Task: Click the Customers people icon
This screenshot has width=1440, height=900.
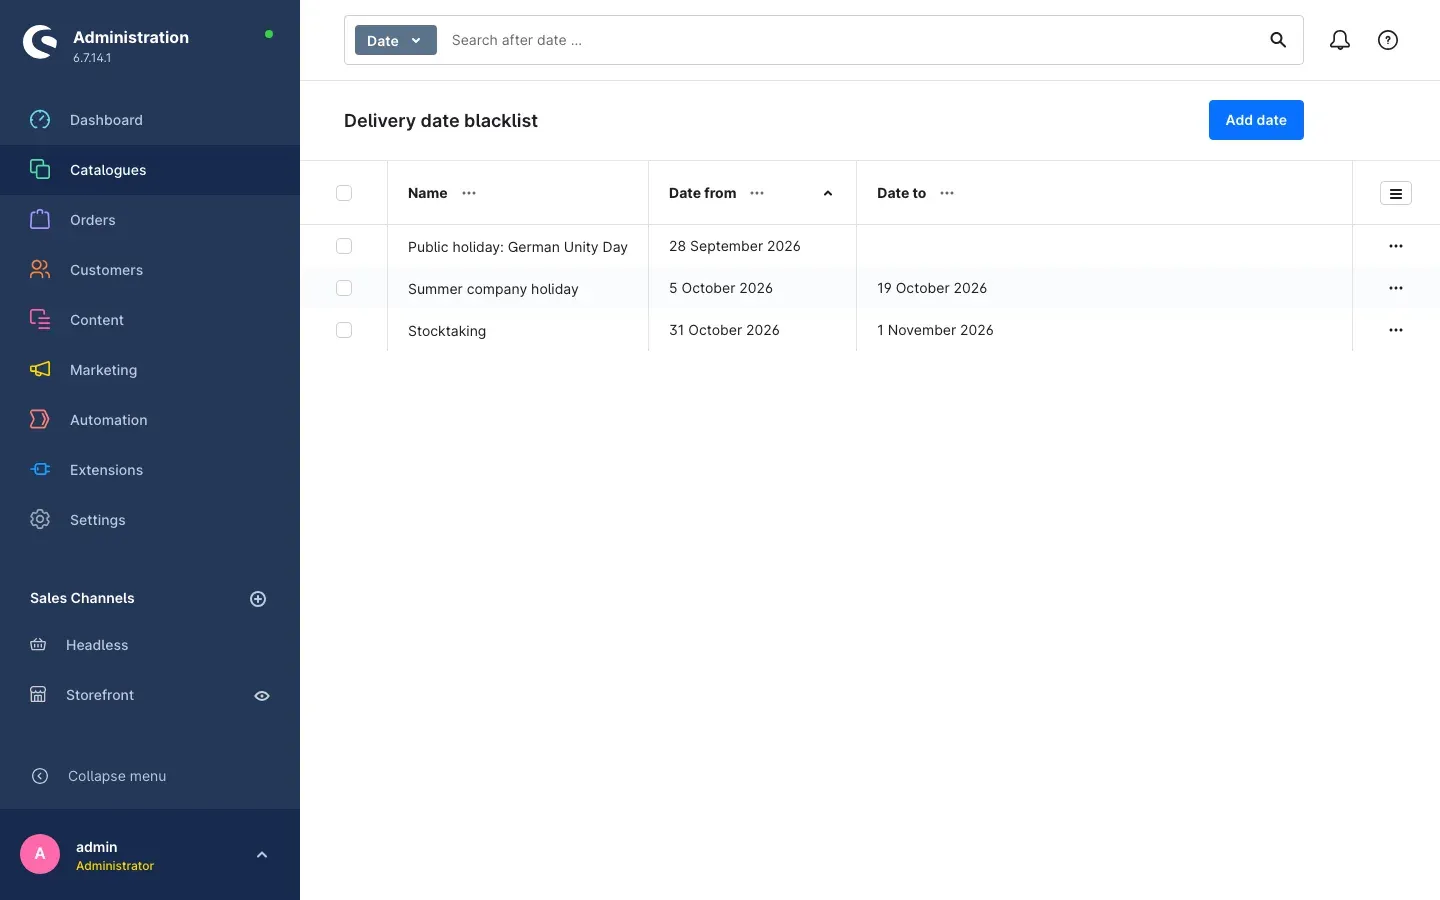Action: (x=40, y=270)
